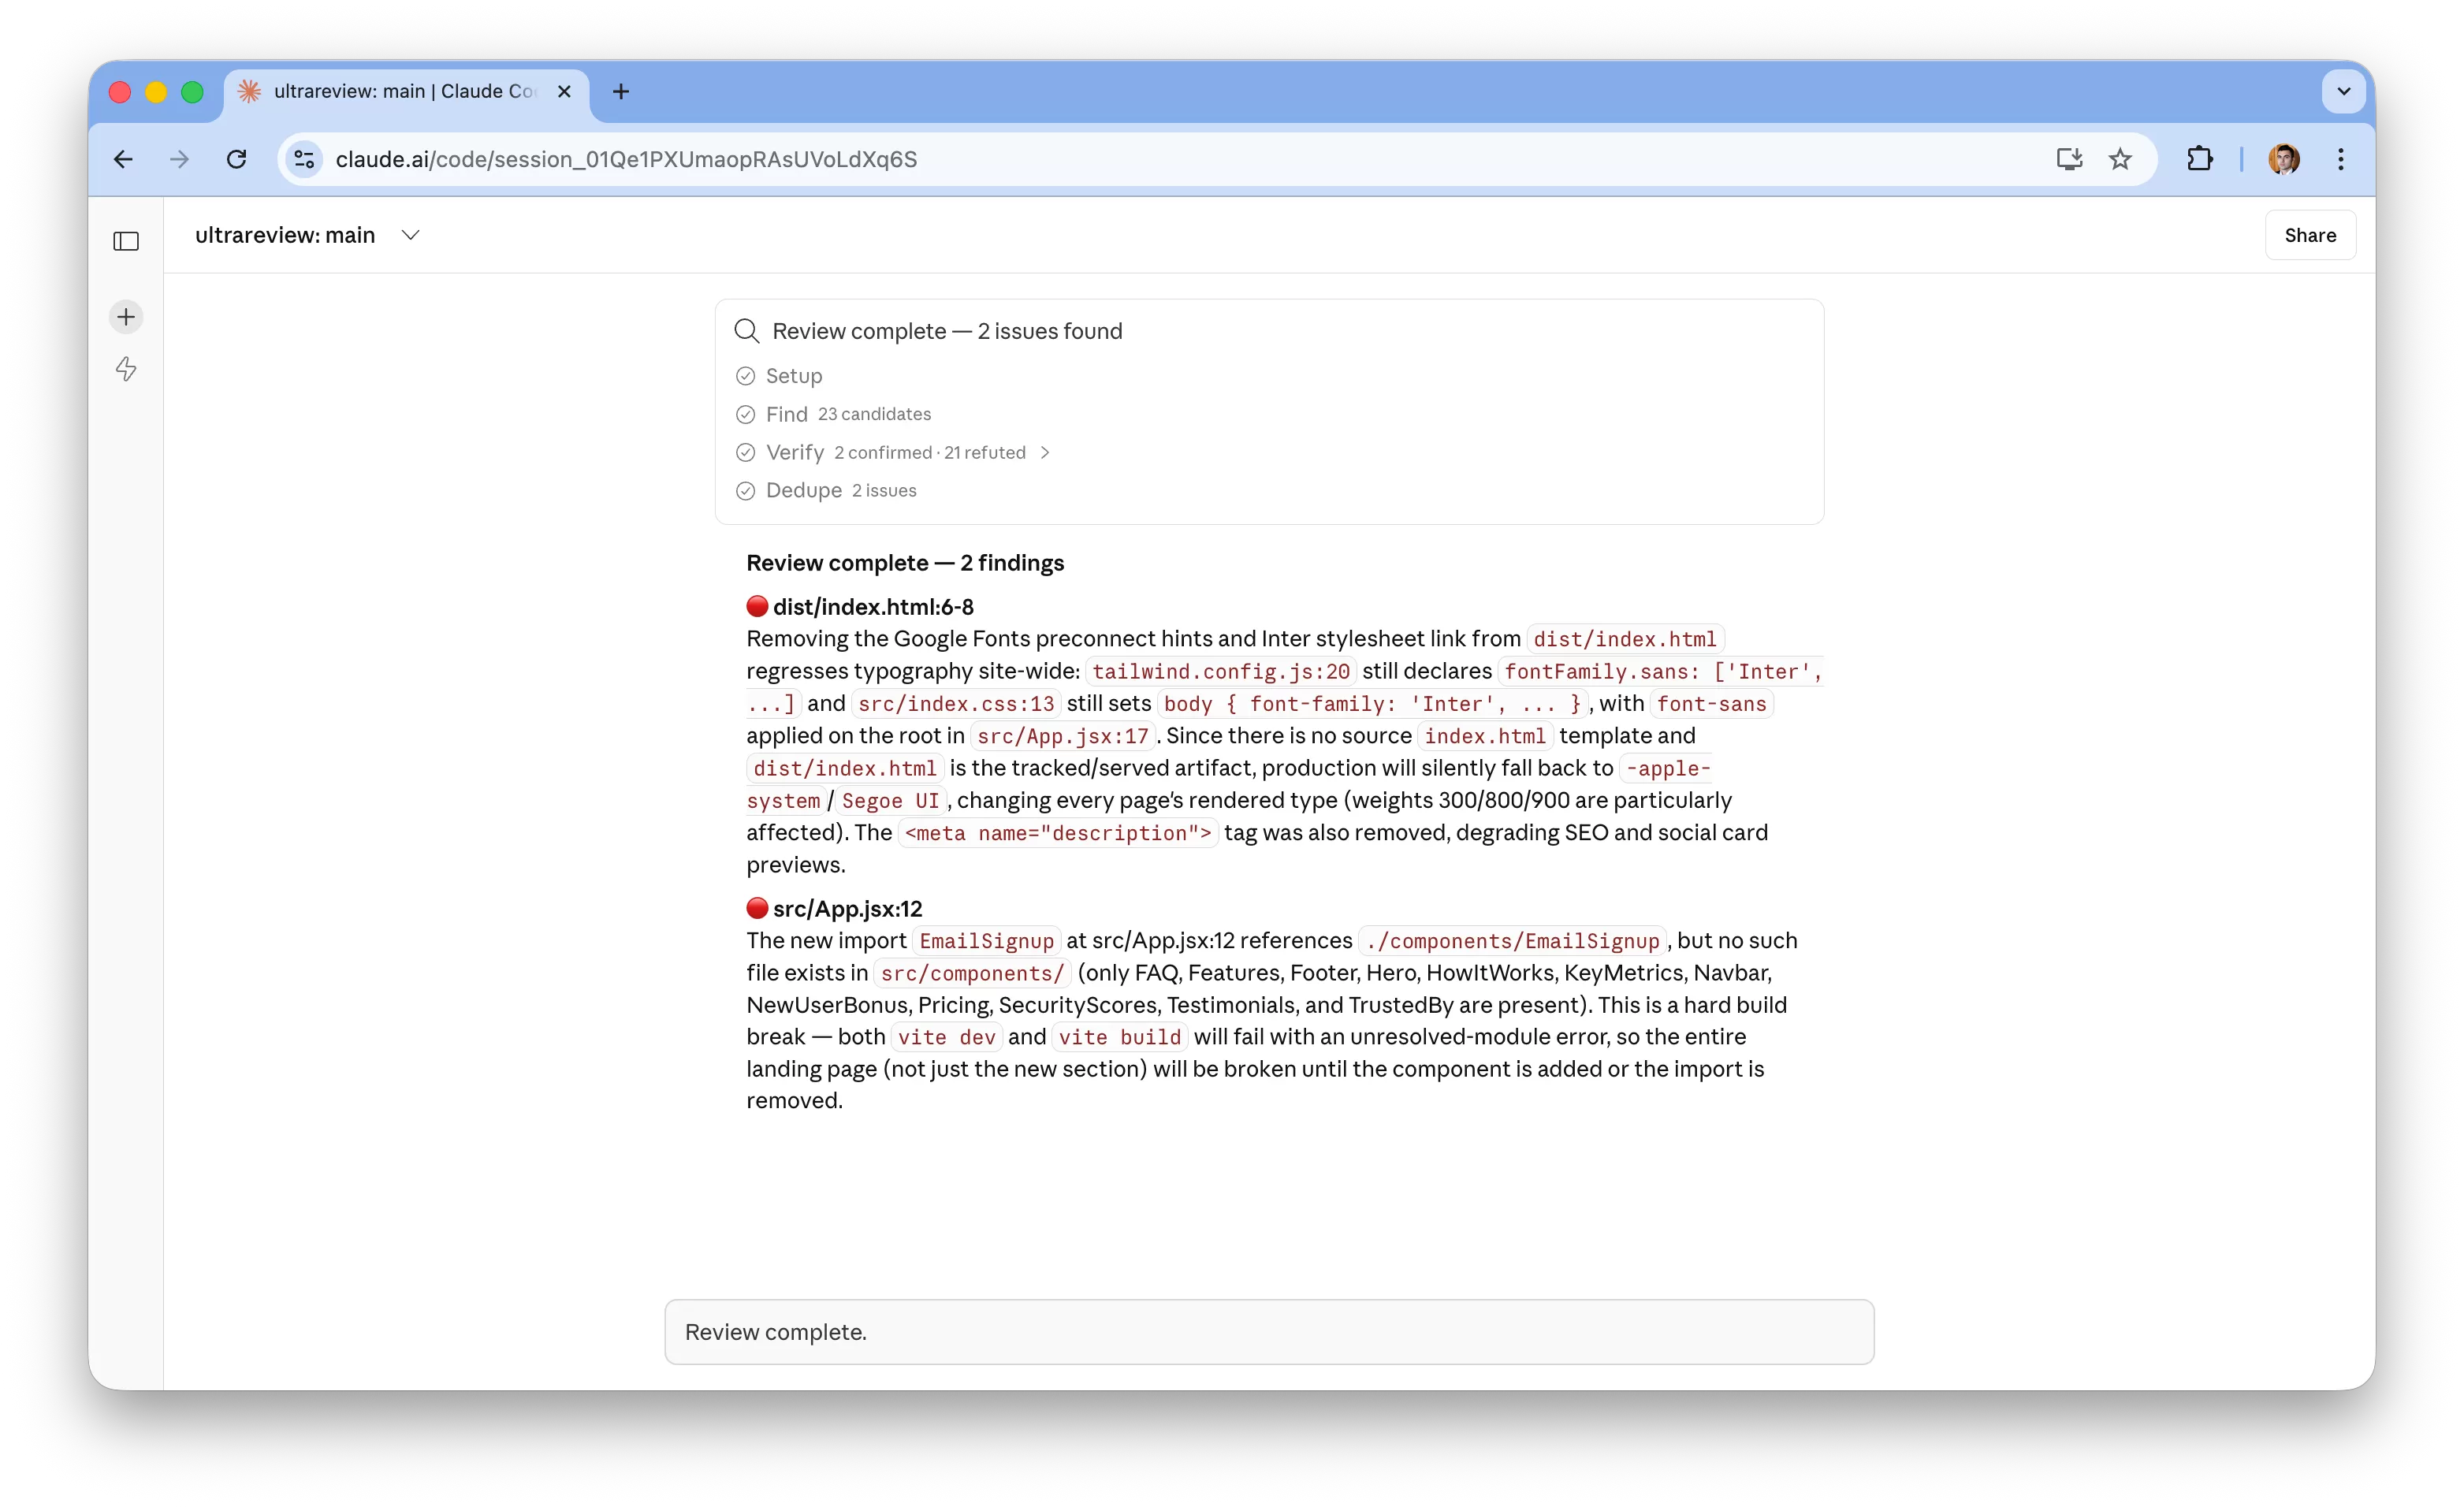Click the Setup step check icon
This screenshot has height=1507, width=2464.
(x=745, y=376)
